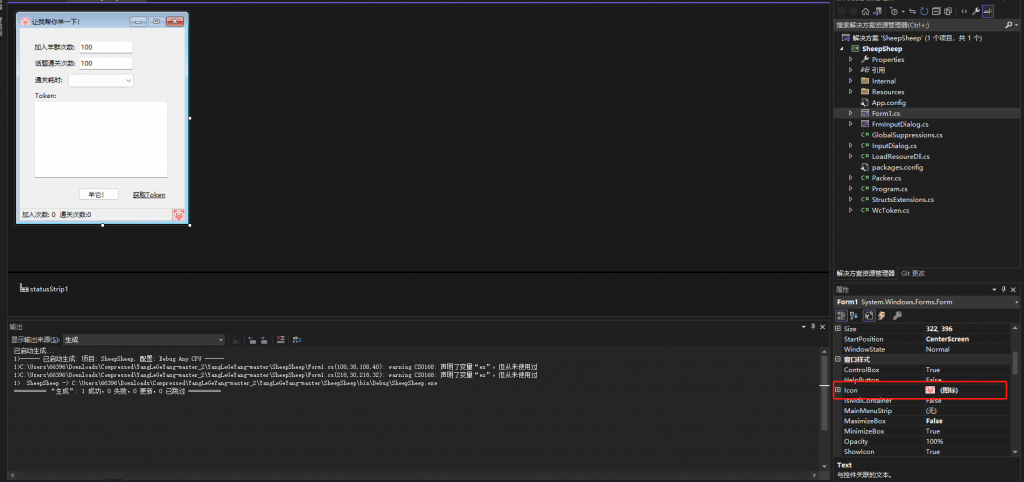Select StructsExtensions.cs file
Image resolution: width=1024 pixels, height=482 pixels.
point(903,199)
